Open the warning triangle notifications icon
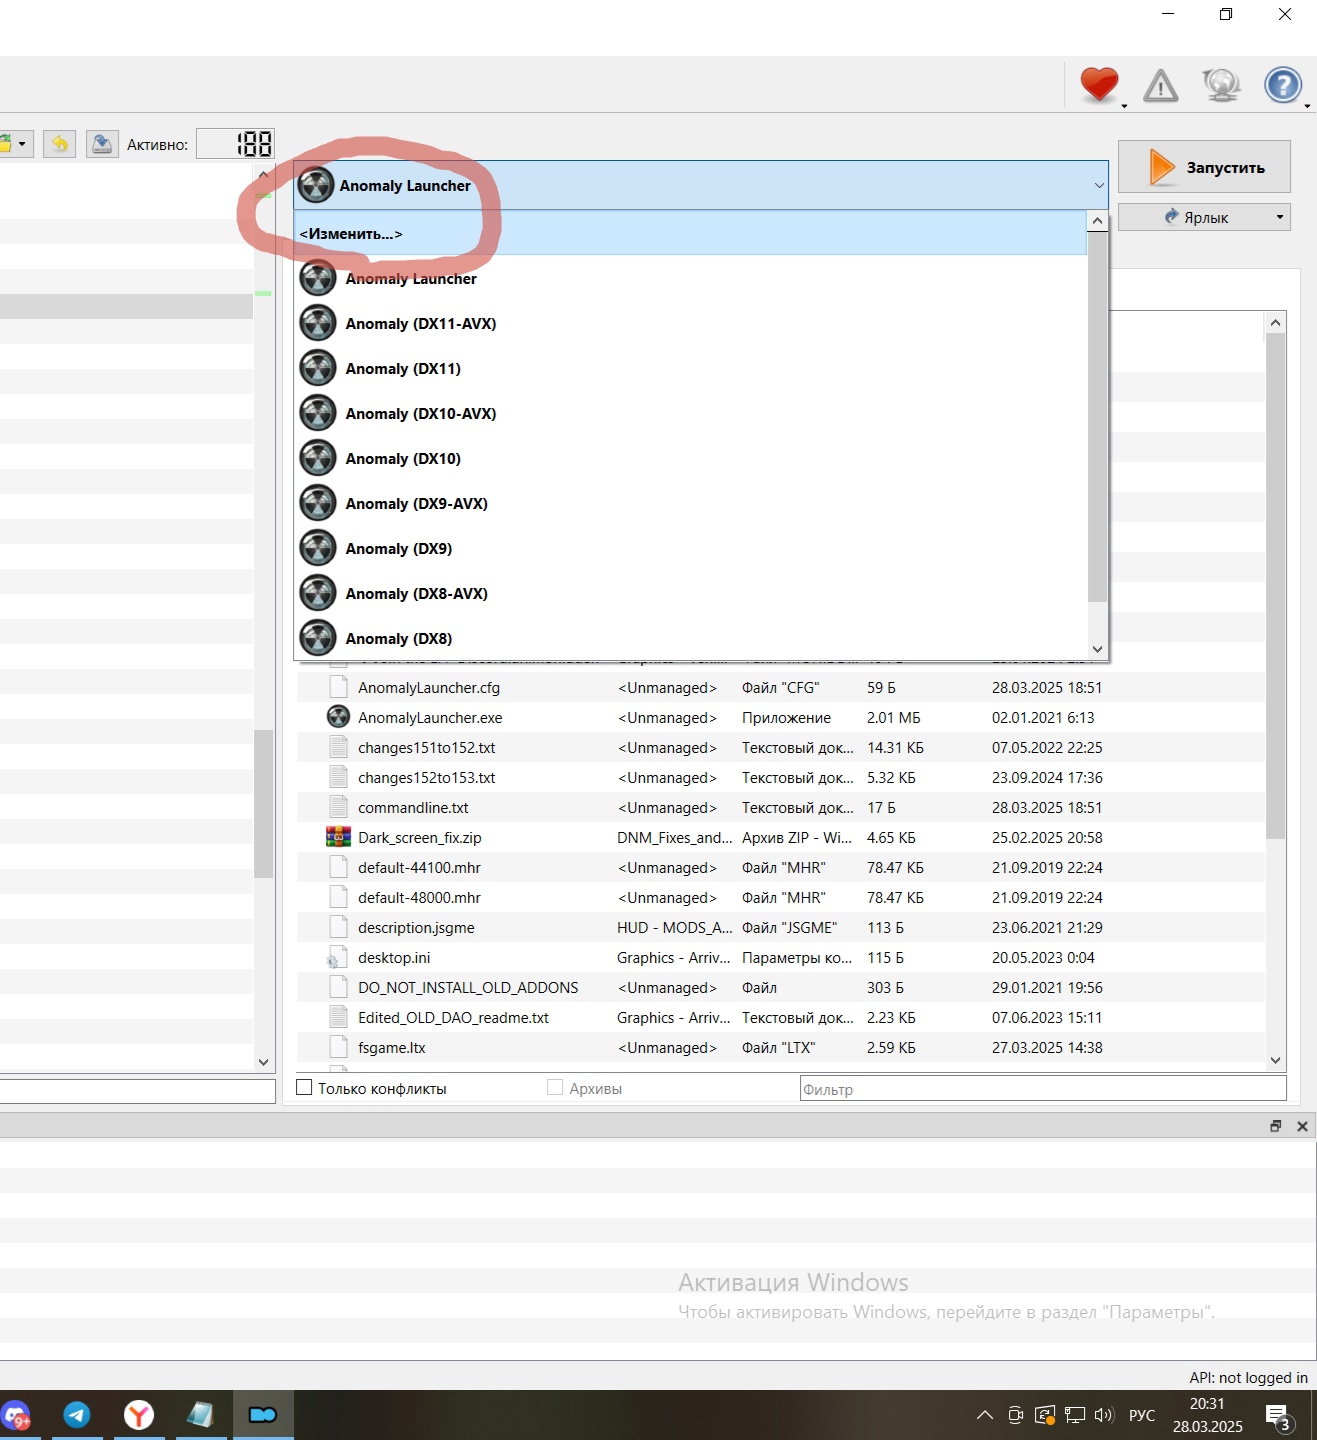1317x1440 pixels. coord(1160,86)
